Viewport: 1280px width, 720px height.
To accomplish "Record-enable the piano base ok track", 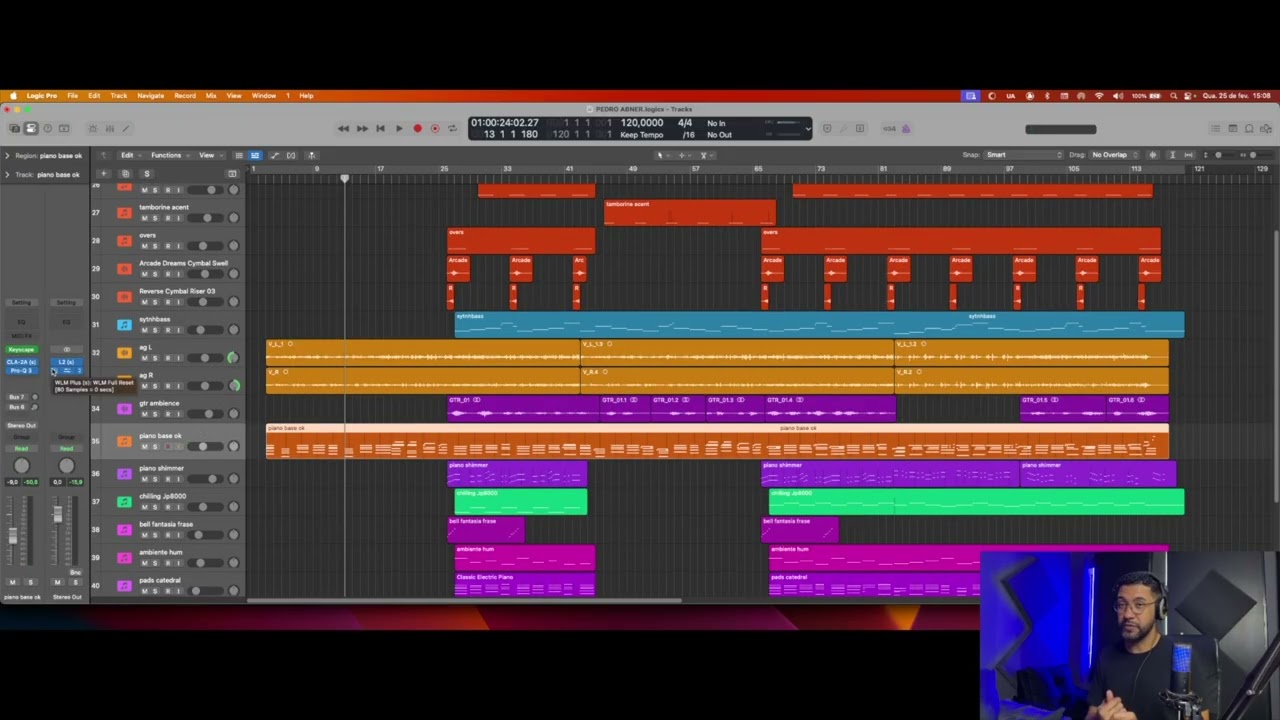I will (168, 447).
